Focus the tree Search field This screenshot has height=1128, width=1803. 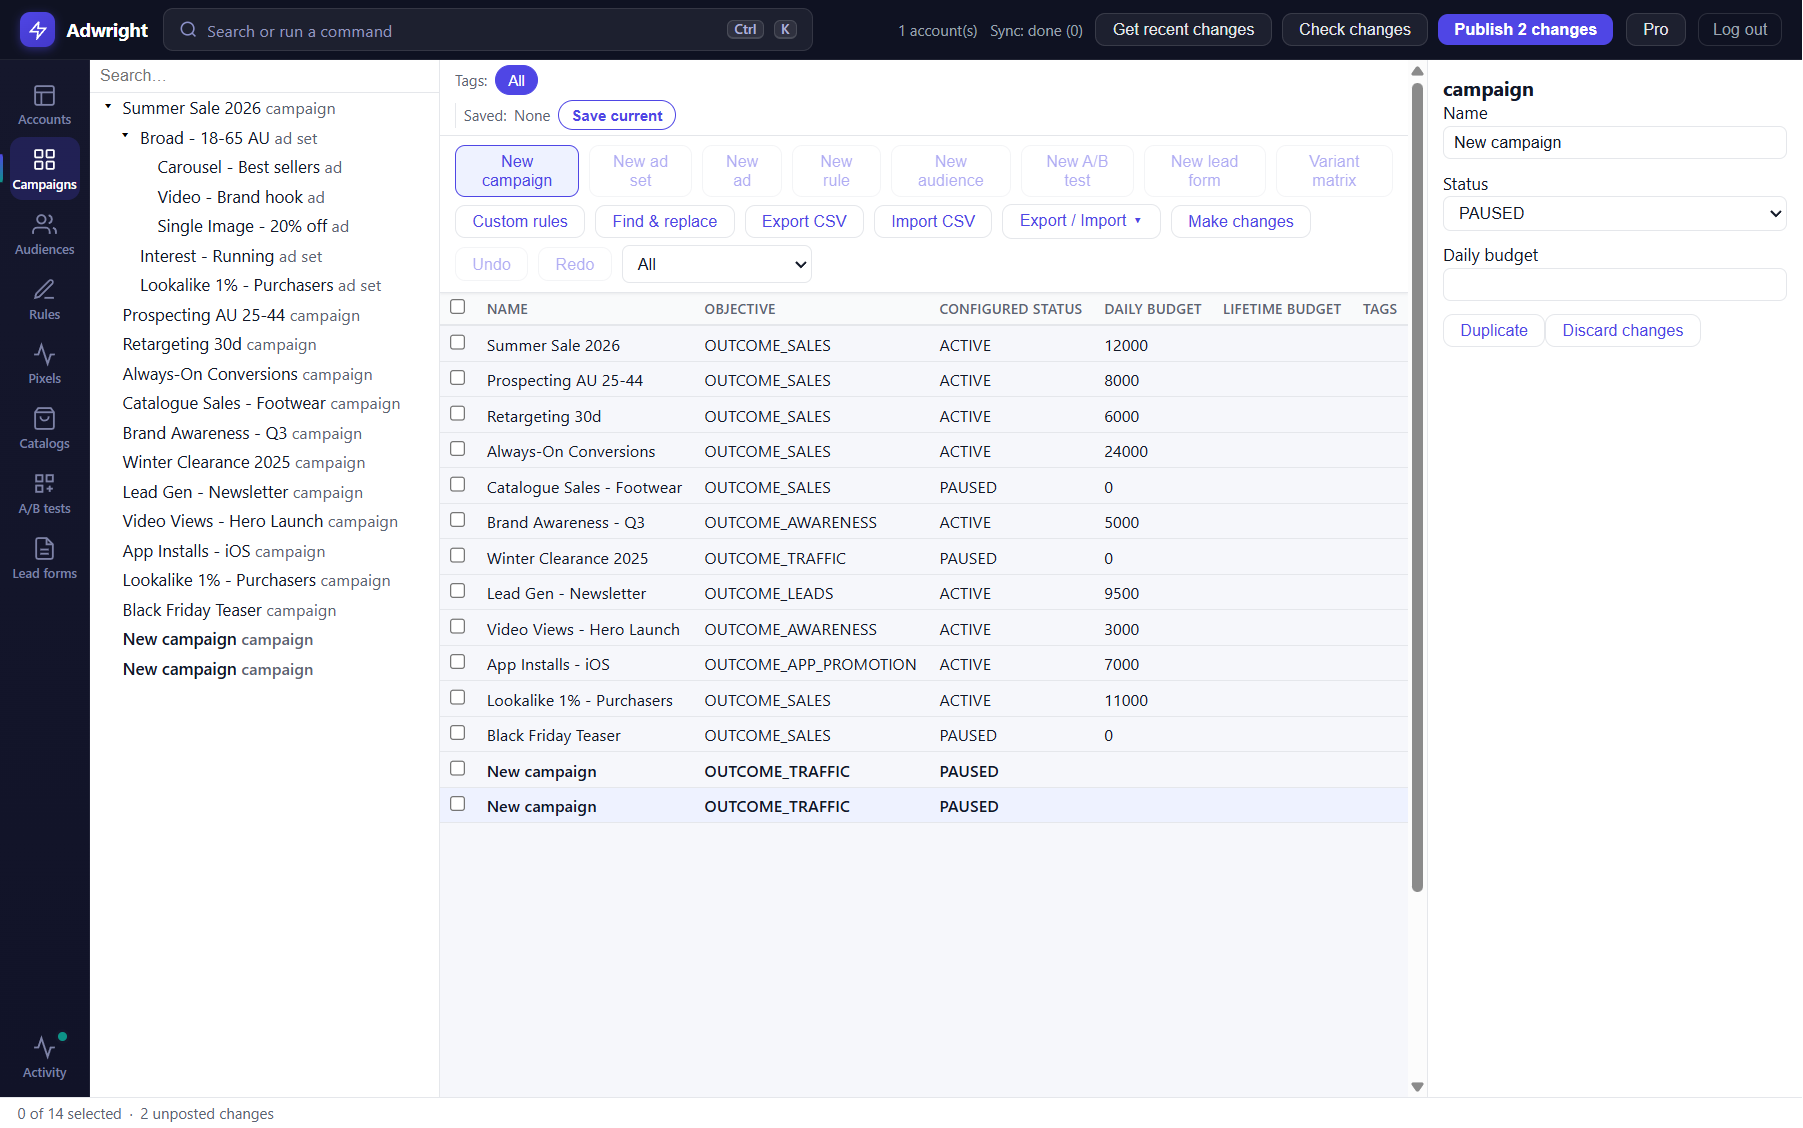coord(265,76)
